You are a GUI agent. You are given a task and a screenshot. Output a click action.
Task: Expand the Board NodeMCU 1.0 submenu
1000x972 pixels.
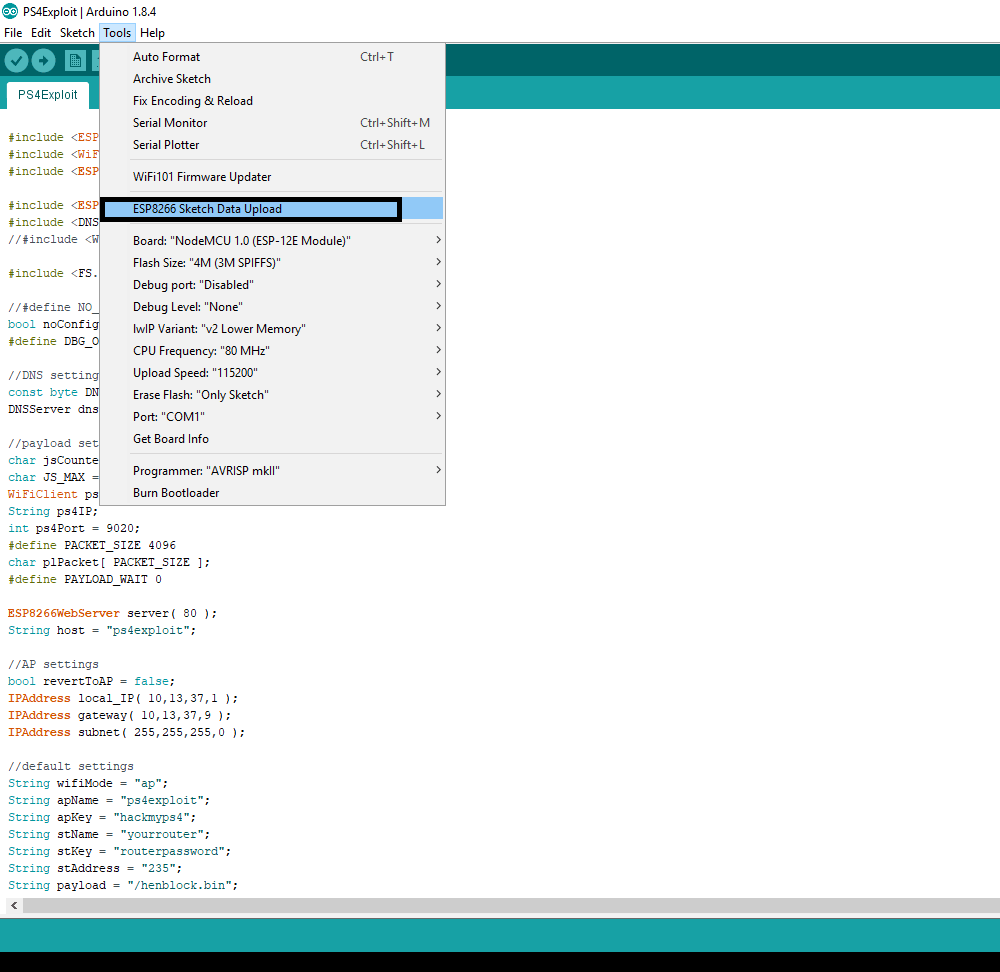click(272, 240)
